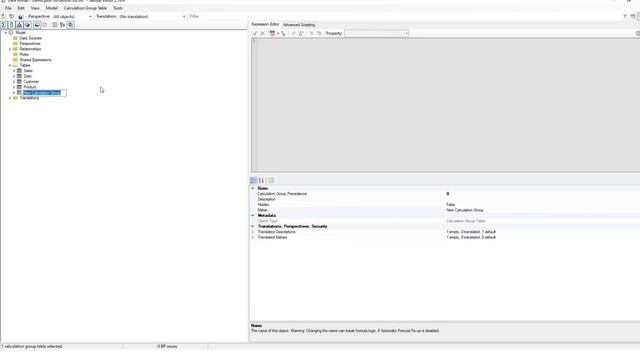Image resolution: width=640 pixels, height=360 pixels.
Task: Collapse the Model root node
Action: pyautogui.click(x=6, y=33)
